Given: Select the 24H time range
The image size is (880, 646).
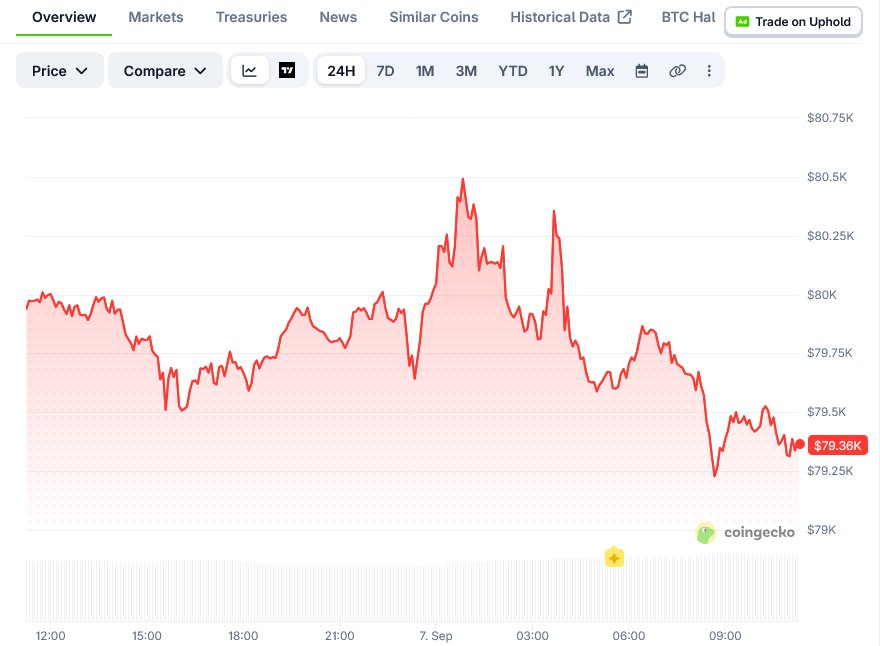Looking at the screenshot, I should [341, 71].
